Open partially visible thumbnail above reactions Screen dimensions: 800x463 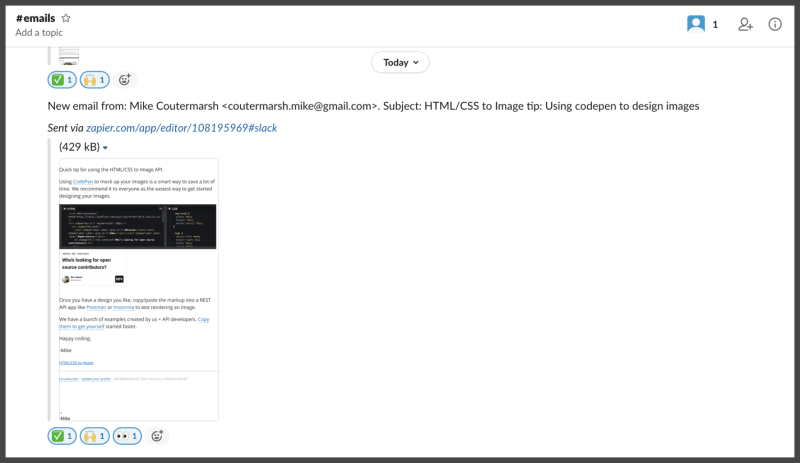[69, 56]
